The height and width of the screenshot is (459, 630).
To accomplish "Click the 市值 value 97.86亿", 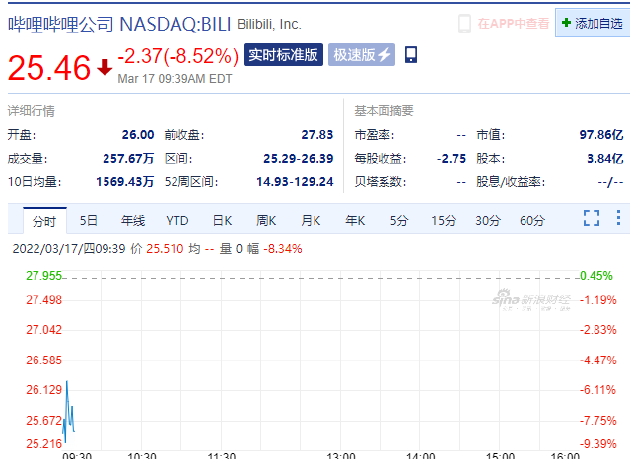I will [x=601, y=134].
